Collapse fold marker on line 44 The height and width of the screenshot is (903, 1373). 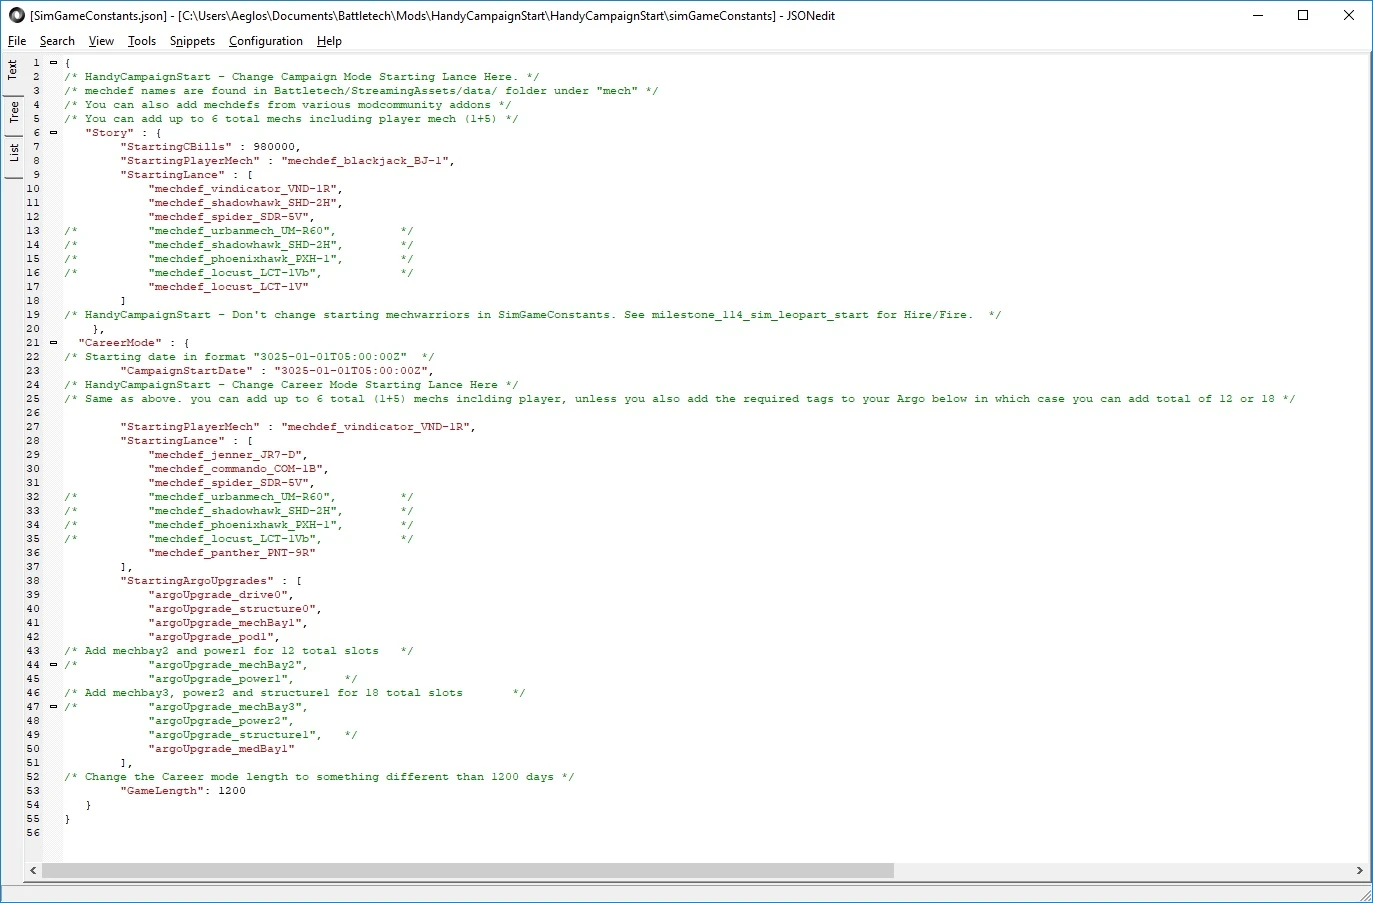53,664
